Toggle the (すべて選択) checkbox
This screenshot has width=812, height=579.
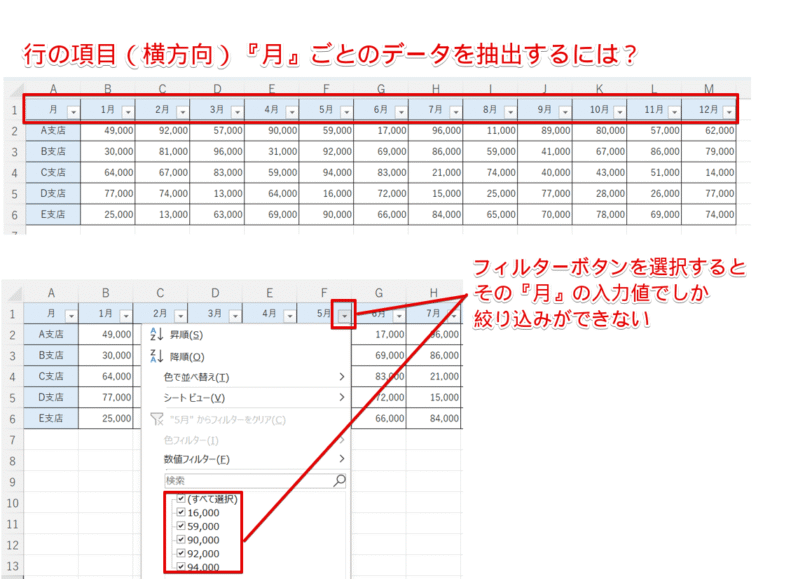181,499
